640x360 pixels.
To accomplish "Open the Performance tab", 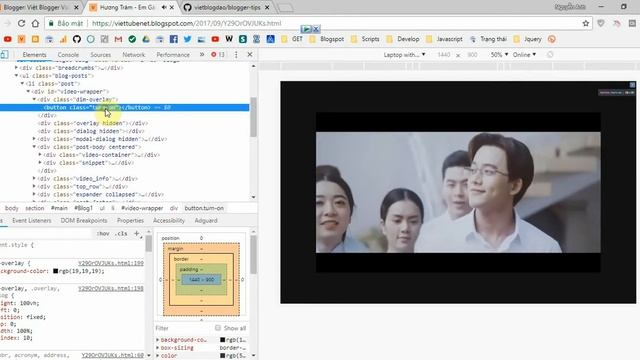I will [173, 55].
